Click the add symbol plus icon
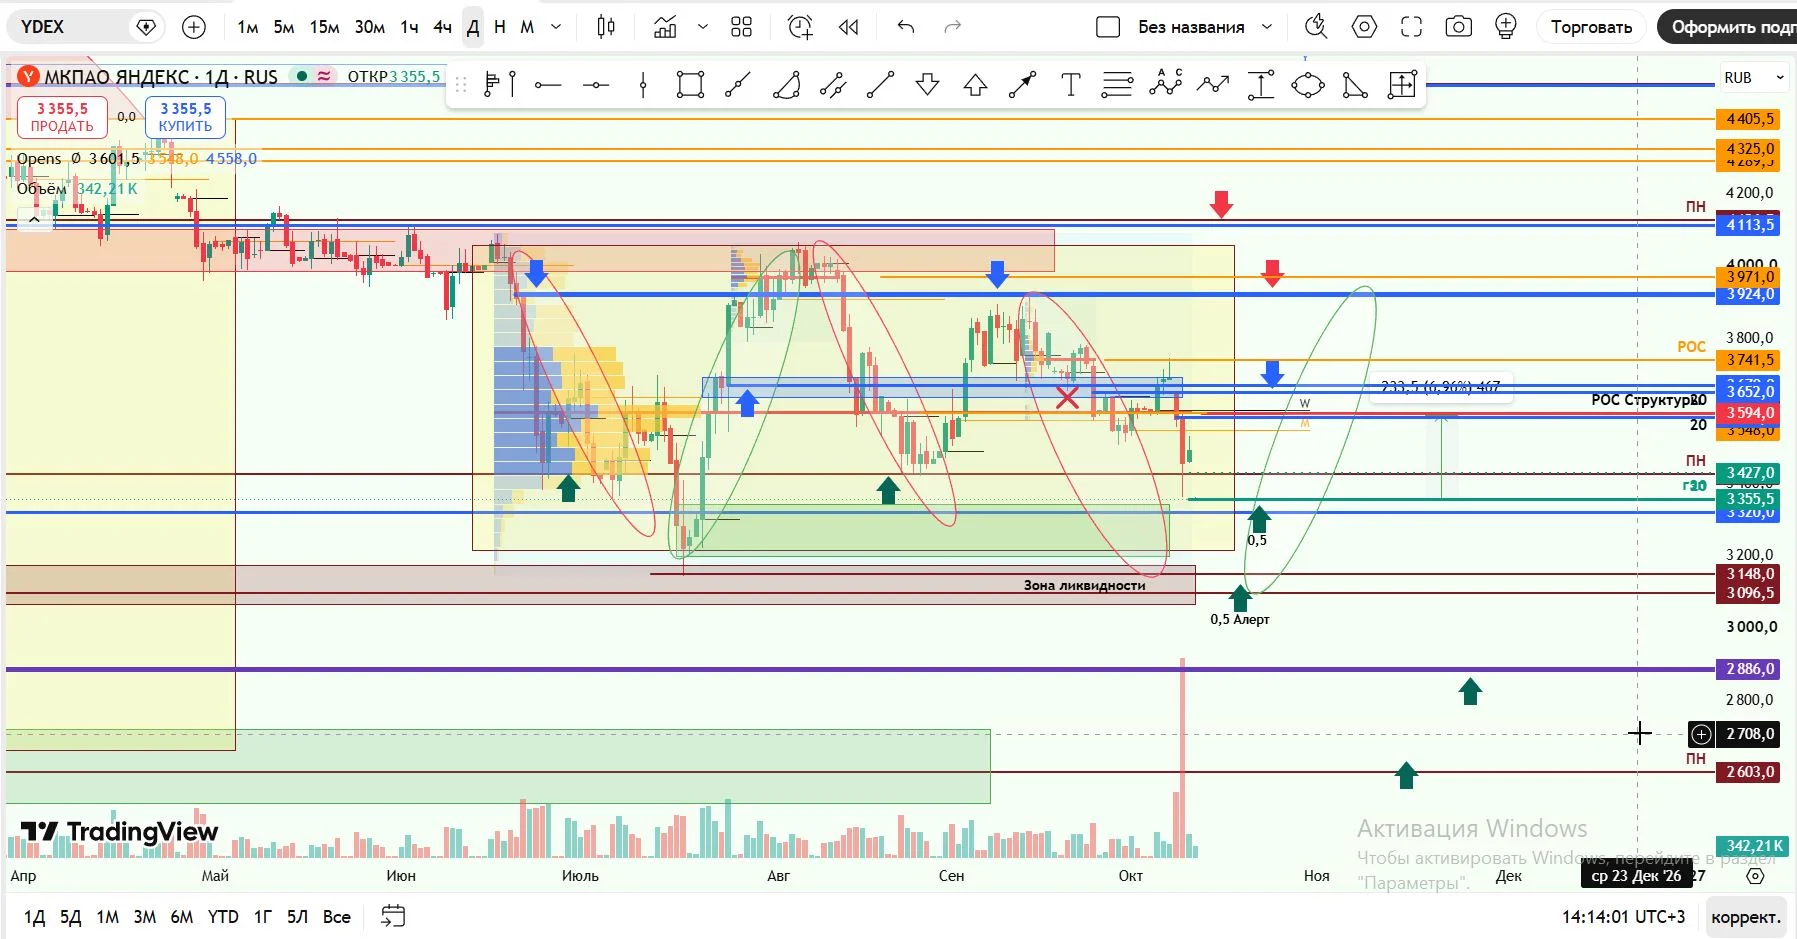Image resolution: width=1797 pixels, height=939 pixels. tap(194, 27)
